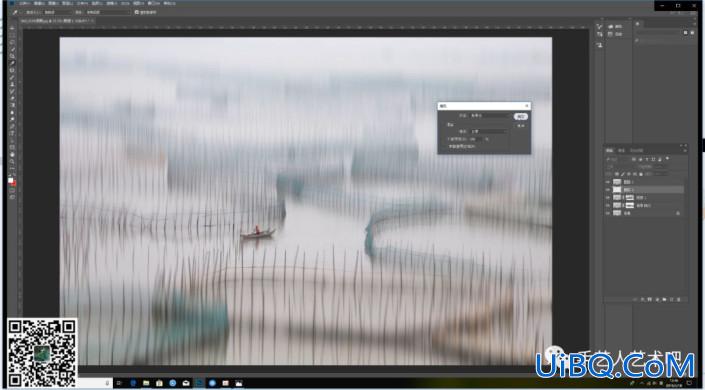Open the blending Mode dropdown in Fill dialog

tap(489, 131)
